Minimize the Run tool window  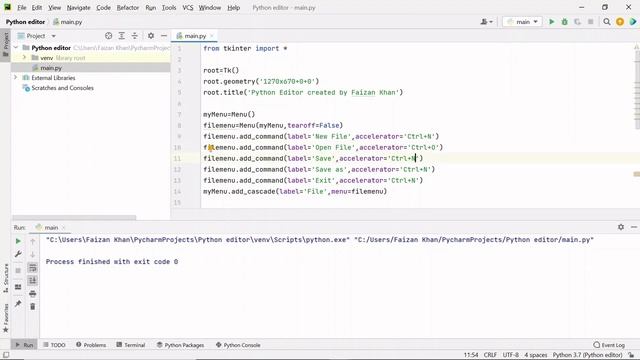(634, 227)
